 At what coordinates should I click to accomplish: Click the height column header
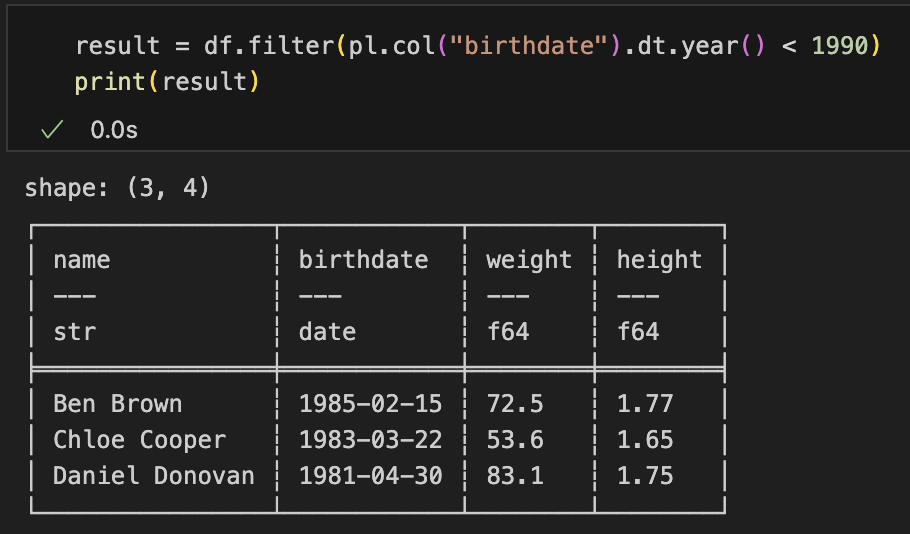[659, 260]
